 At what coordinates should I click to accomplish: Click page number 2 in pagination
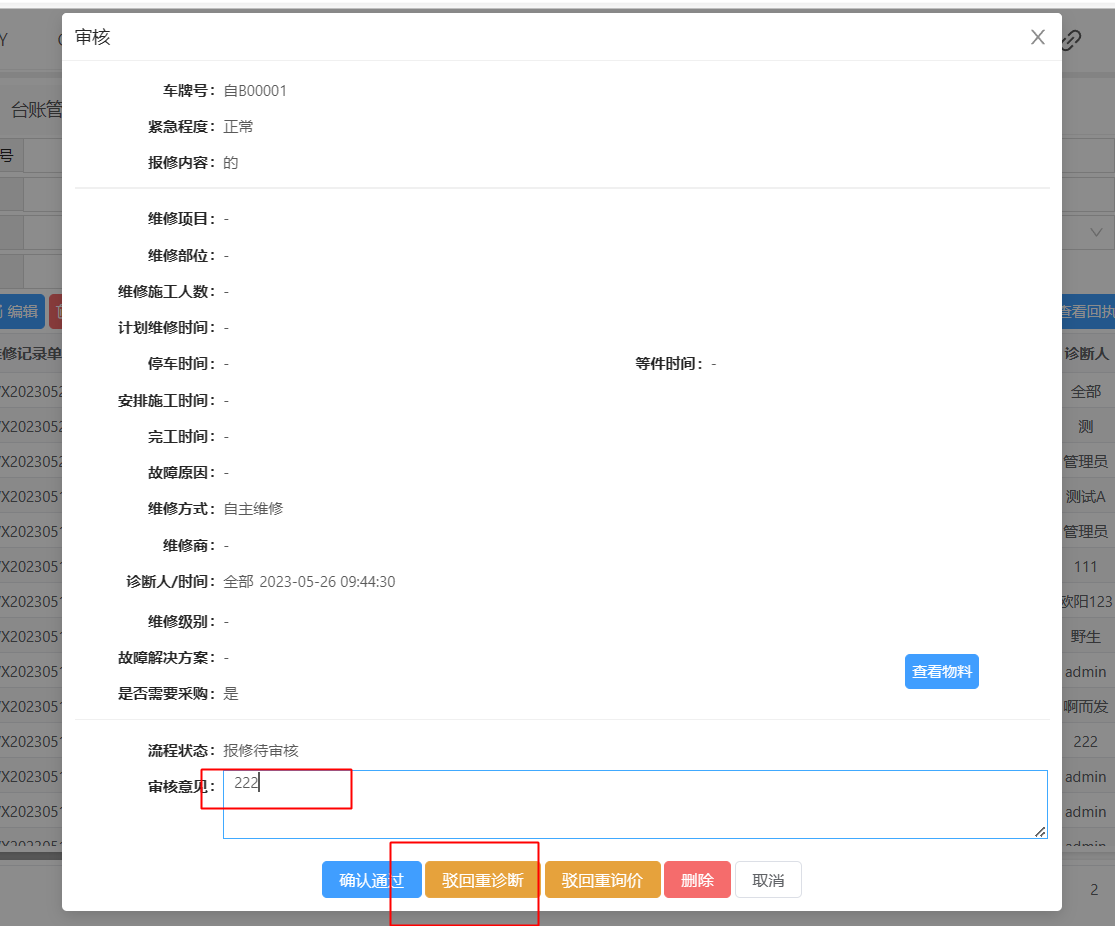1094,889
